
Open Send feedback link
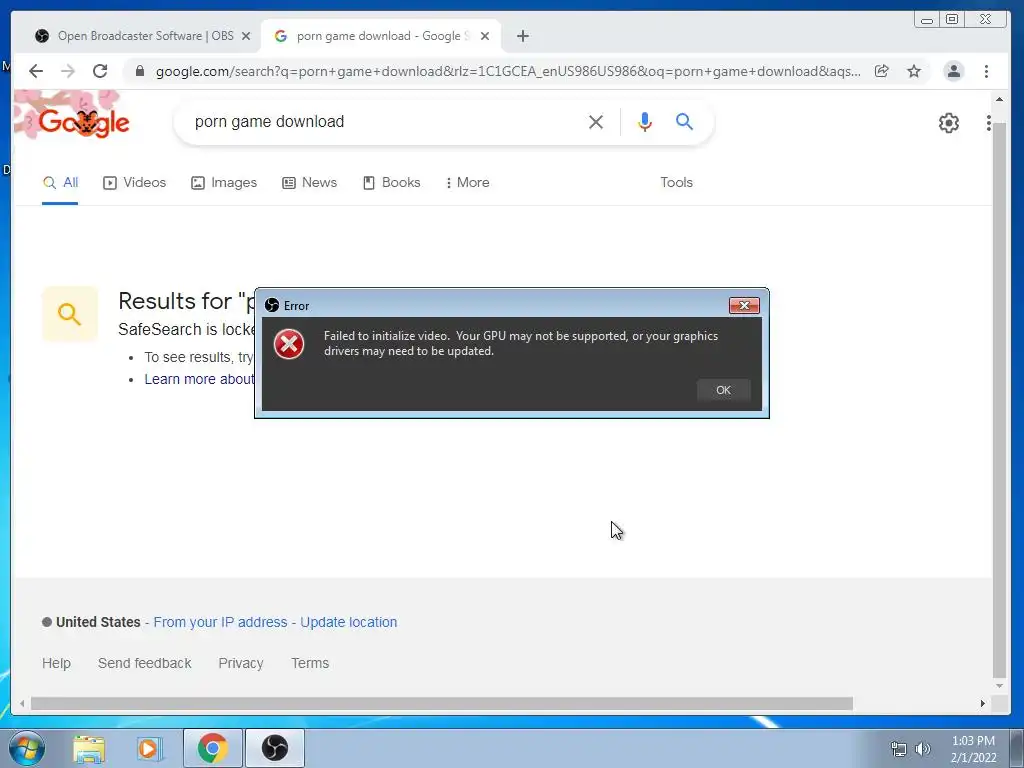[144, 664]
